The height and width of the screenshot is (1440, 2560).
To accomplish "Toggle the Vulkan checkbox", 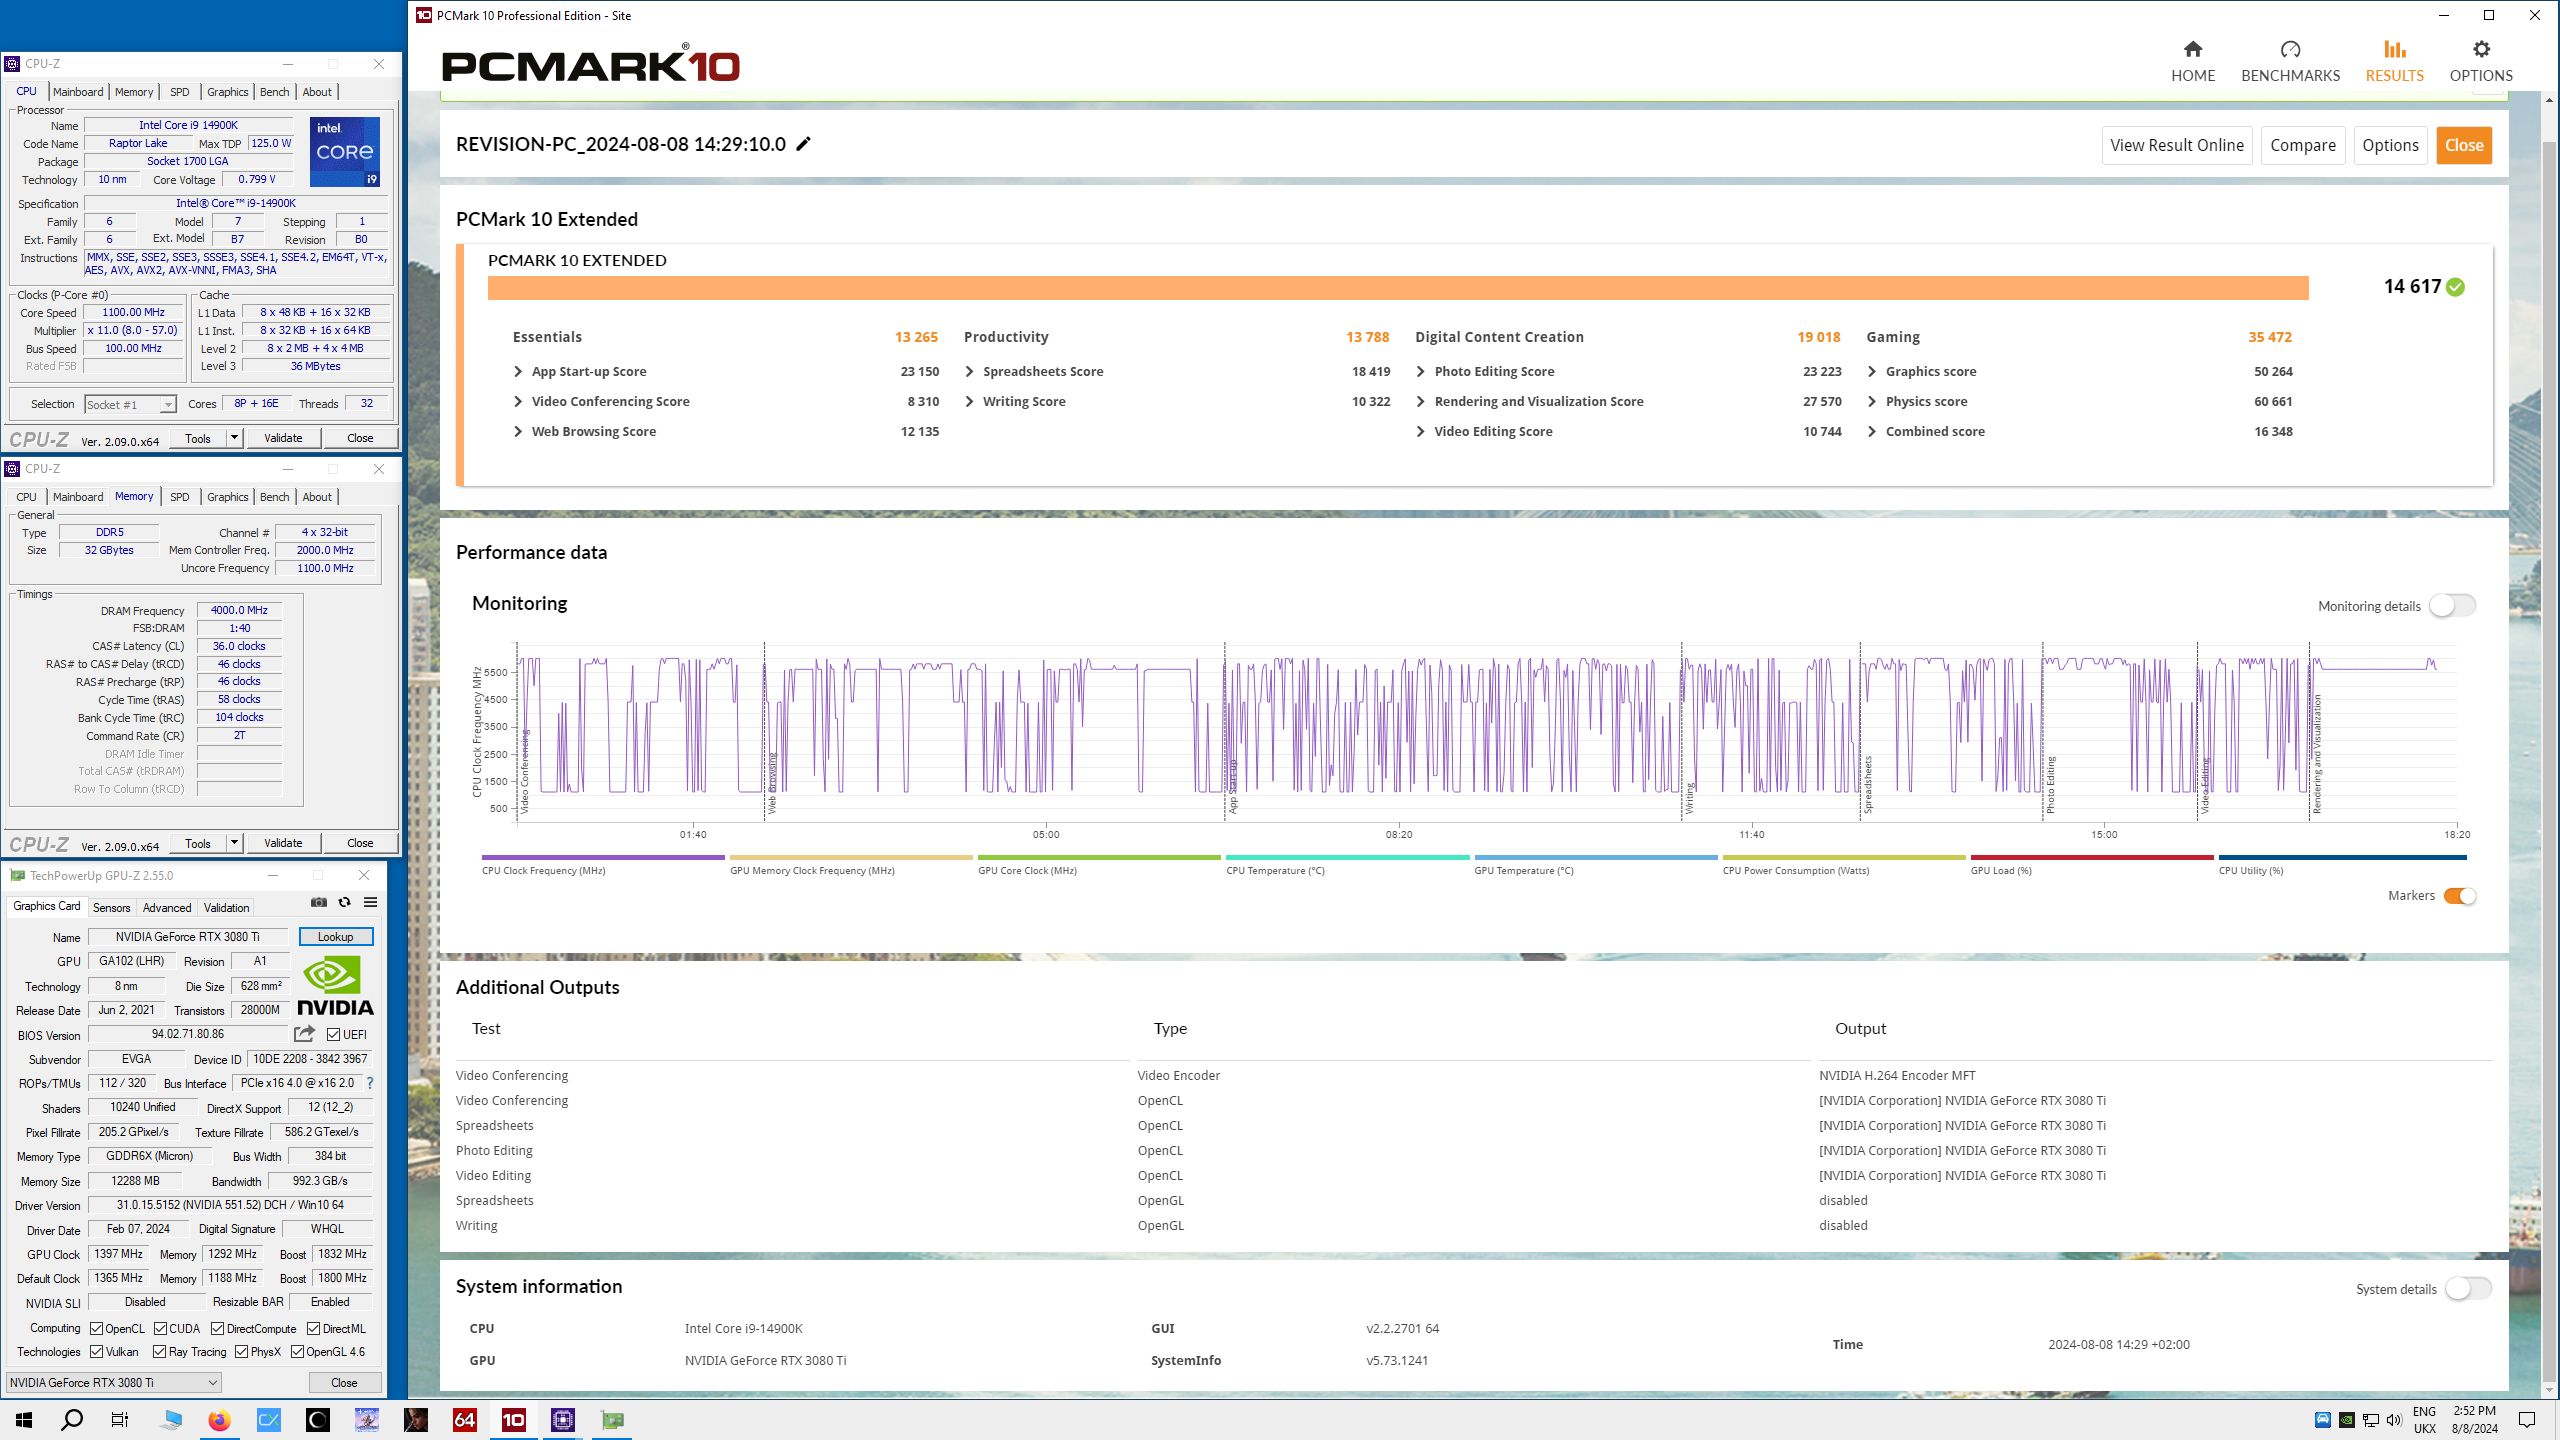I will pos(97,1352).
